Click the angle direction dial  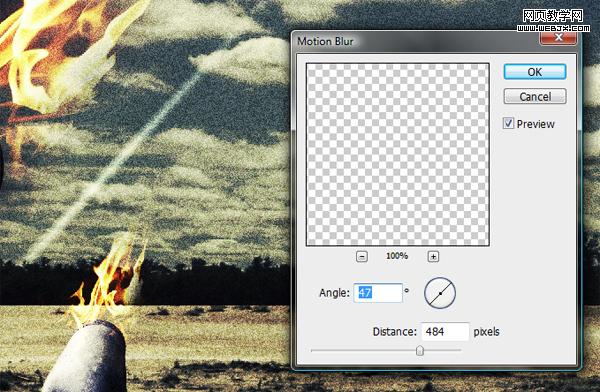(x=440, y=293)
